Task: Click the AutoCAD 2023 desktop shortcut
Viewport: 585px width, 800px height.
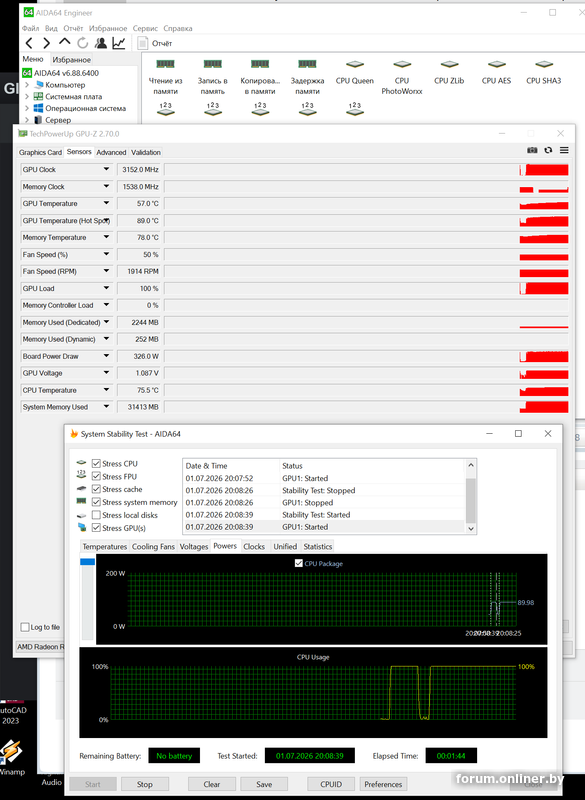Action: pyautogui.click(x=11, y=714)
